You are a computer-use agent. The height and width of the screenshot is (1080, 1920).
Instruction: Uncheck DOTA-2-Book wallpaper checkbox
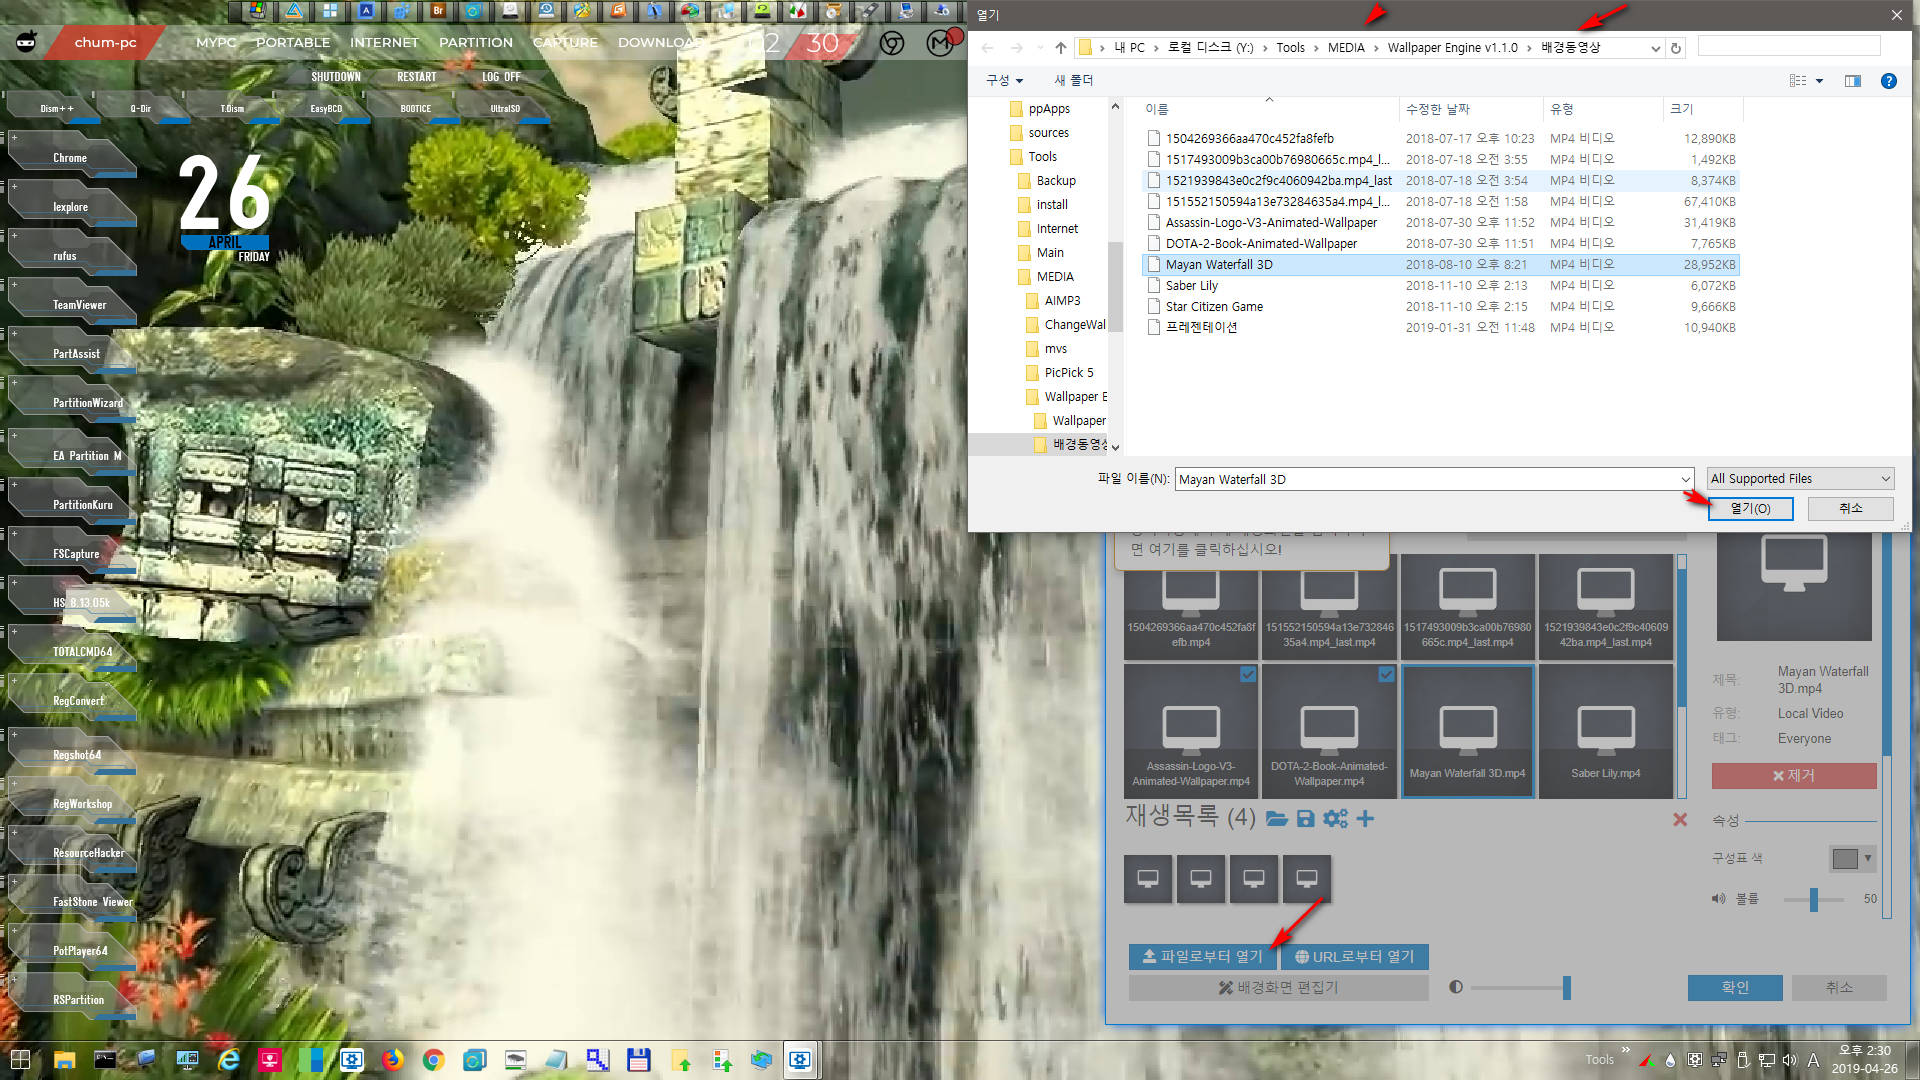tap(1386, 675)
